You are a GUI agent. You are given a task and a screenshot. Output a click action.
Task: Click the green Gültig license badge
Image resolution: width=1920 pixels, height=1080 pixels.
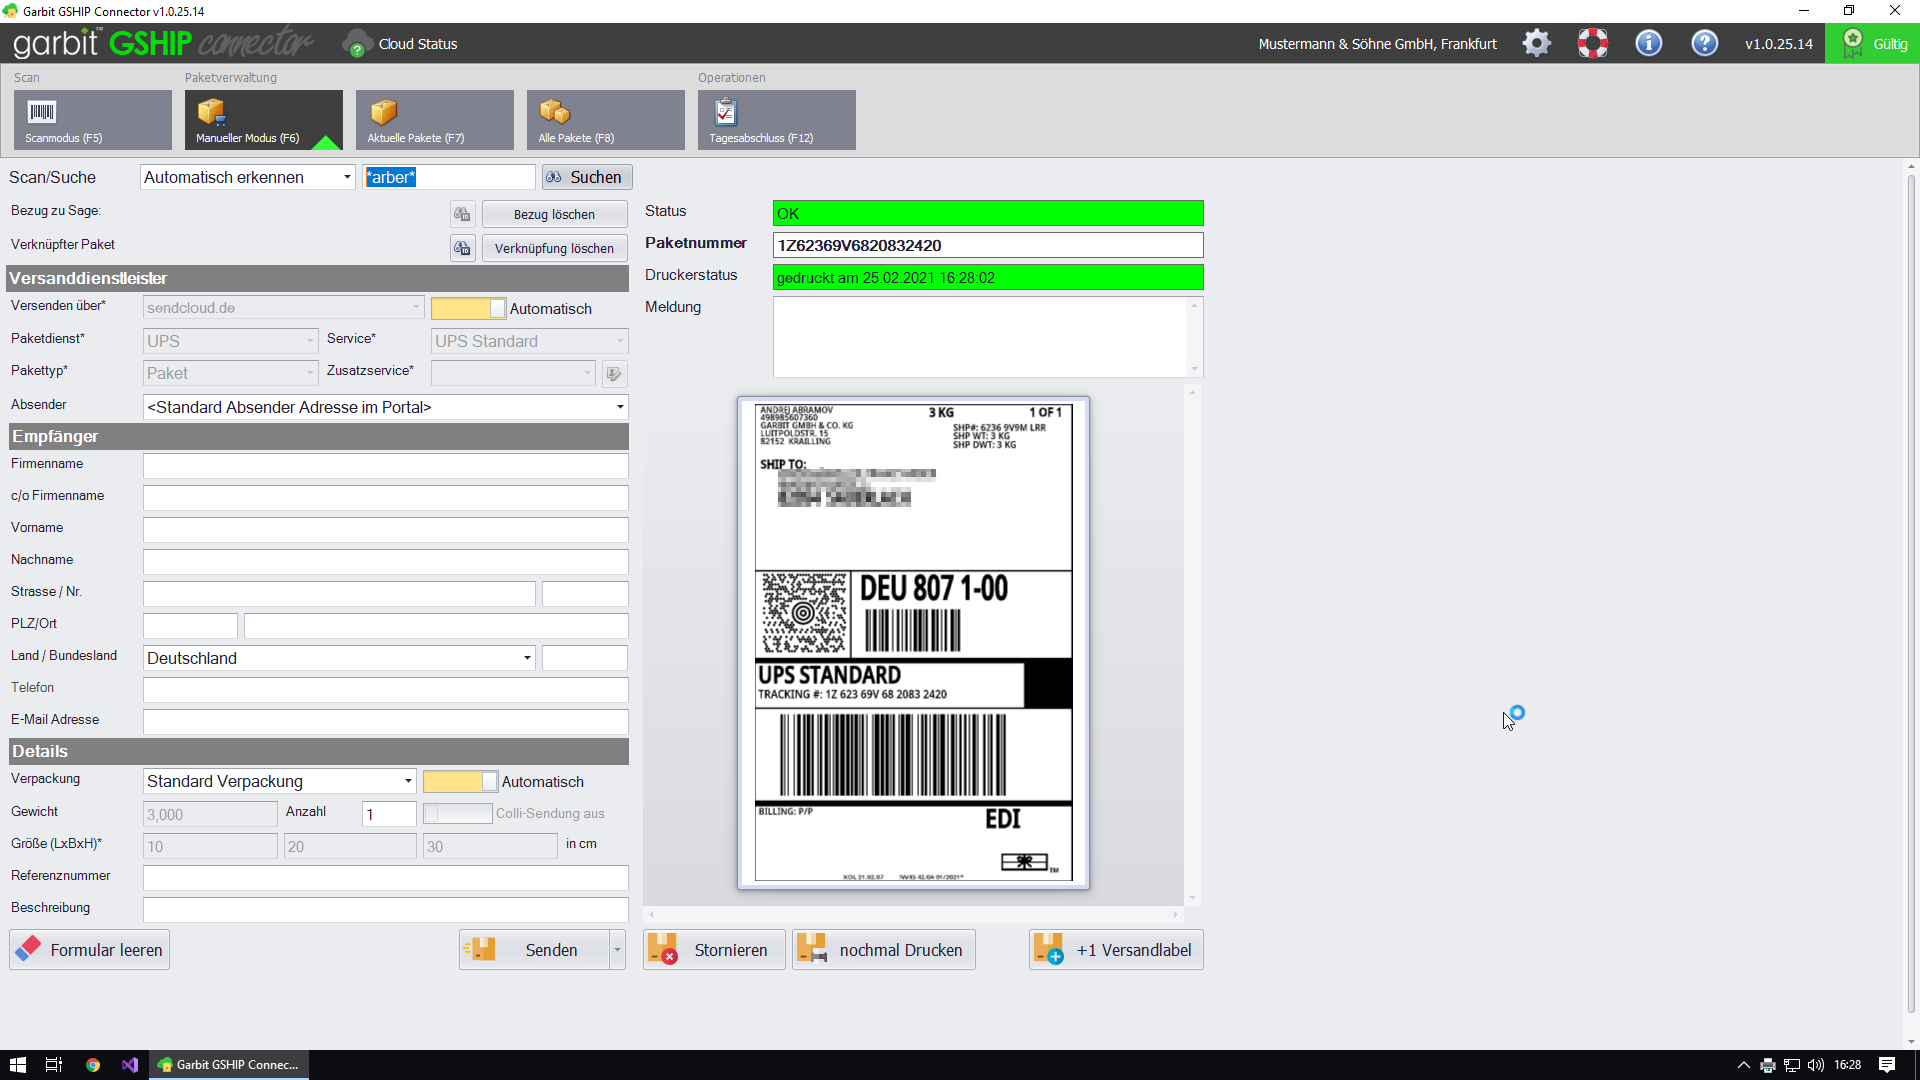click(x=1872, y=44)
